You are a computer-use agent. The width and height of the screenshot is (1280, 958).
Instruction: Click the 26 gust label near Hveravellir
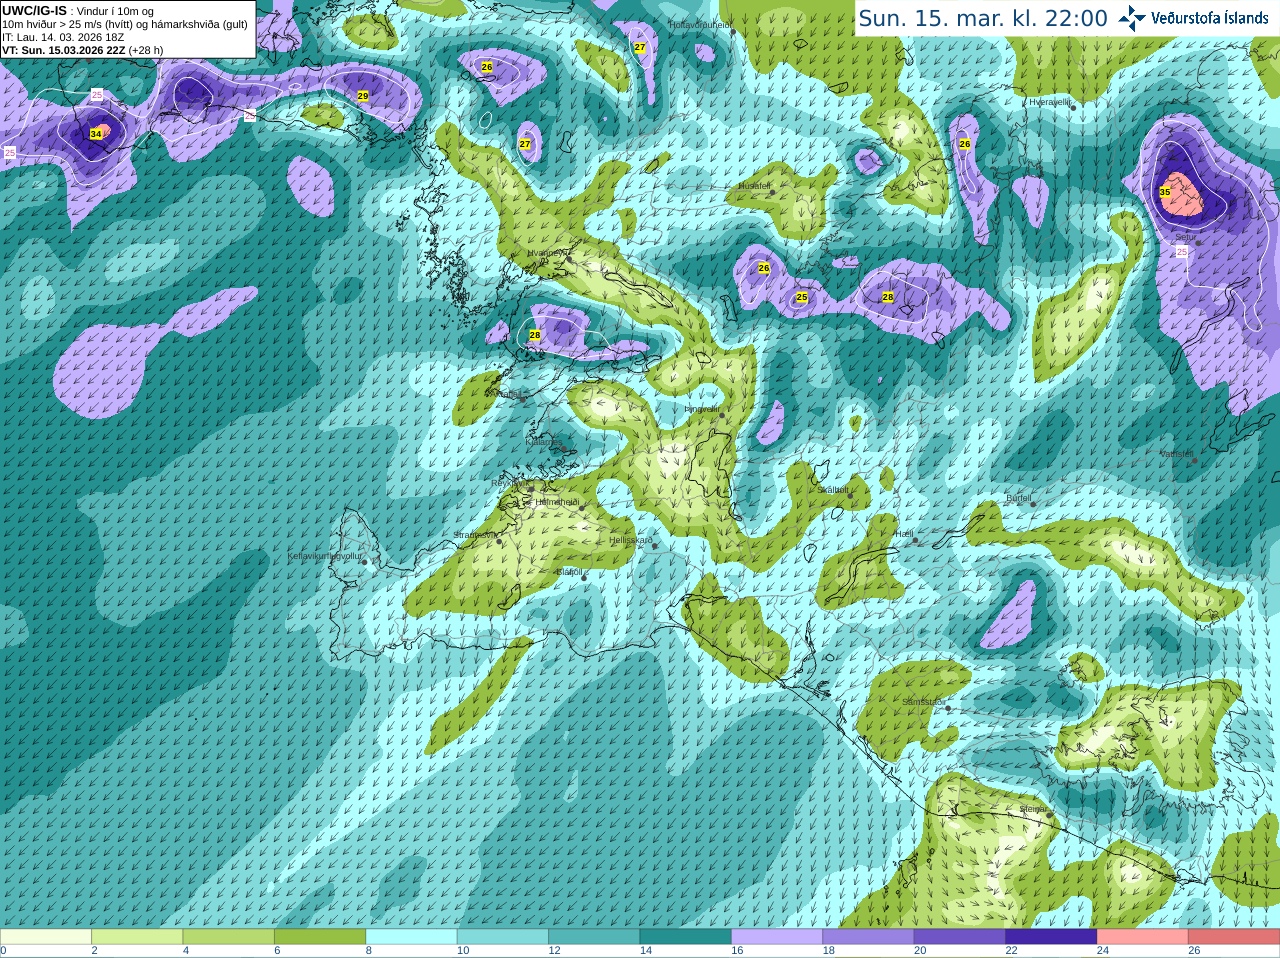[965, 144]
